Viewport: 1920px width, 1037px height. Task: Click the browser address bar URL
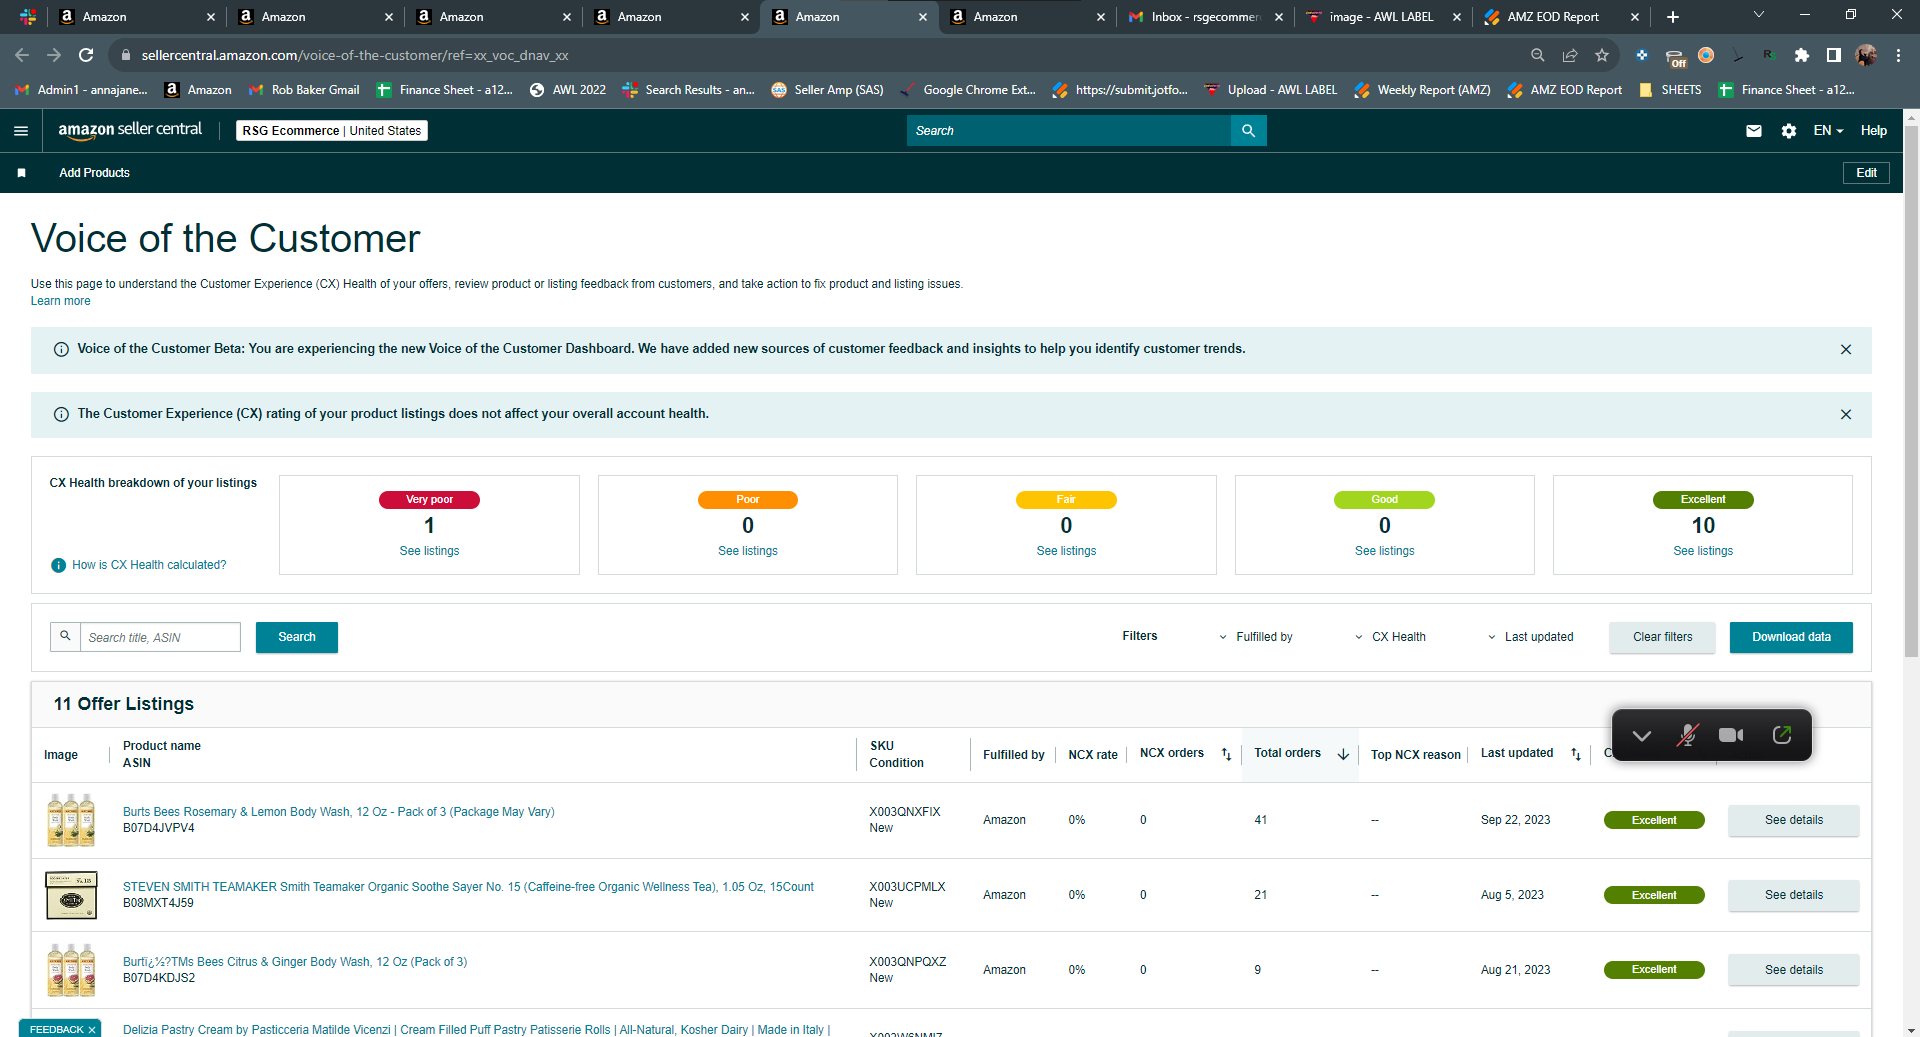[x=355, y=56]
